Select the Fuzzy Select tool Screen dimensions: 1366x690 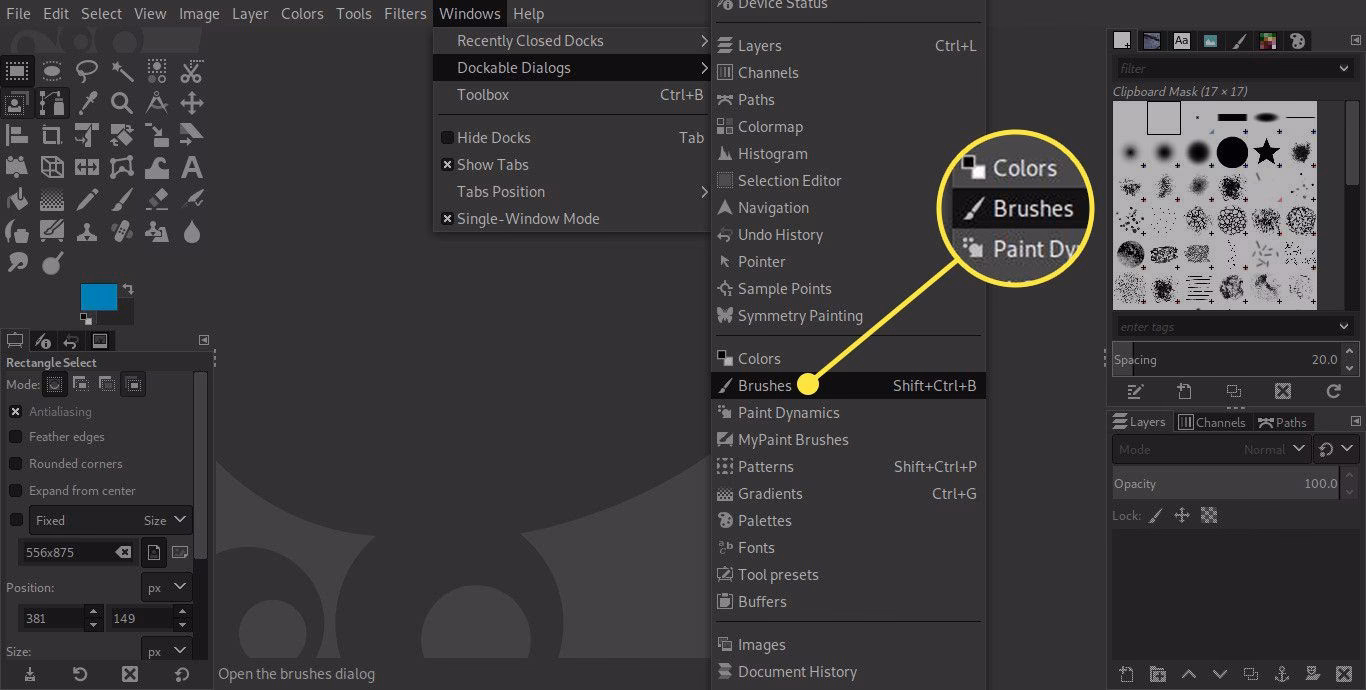tap(121, 70)
